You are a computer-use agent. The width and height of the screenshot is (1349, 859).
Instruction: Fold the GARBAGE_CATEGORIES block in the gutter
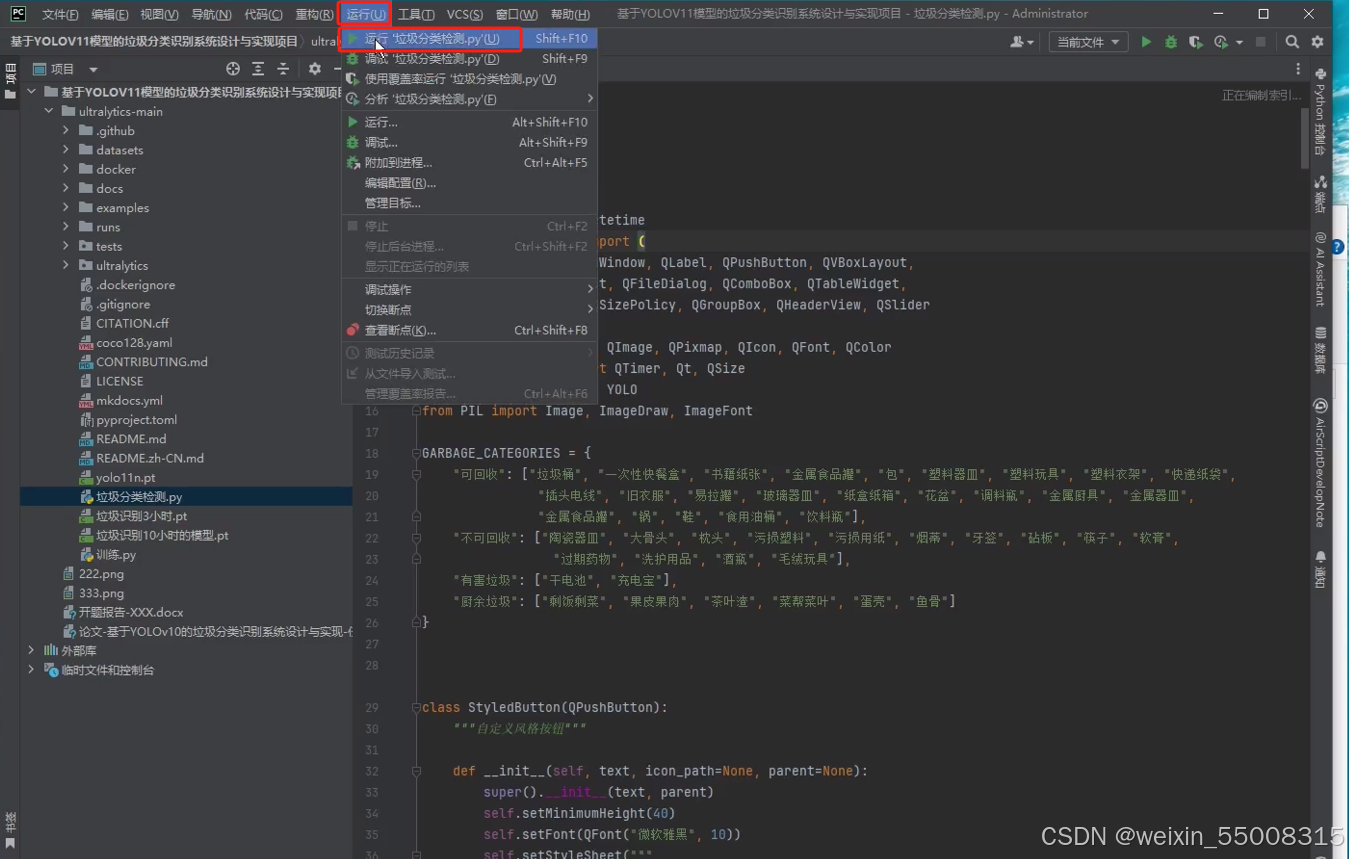pyautogui.click(x=417, y=453)
